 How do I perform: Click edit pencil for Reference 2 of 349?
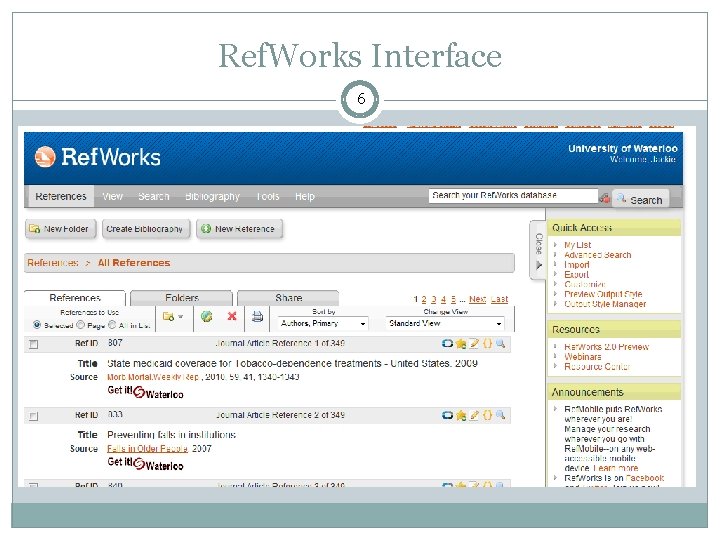coord(474,415)
